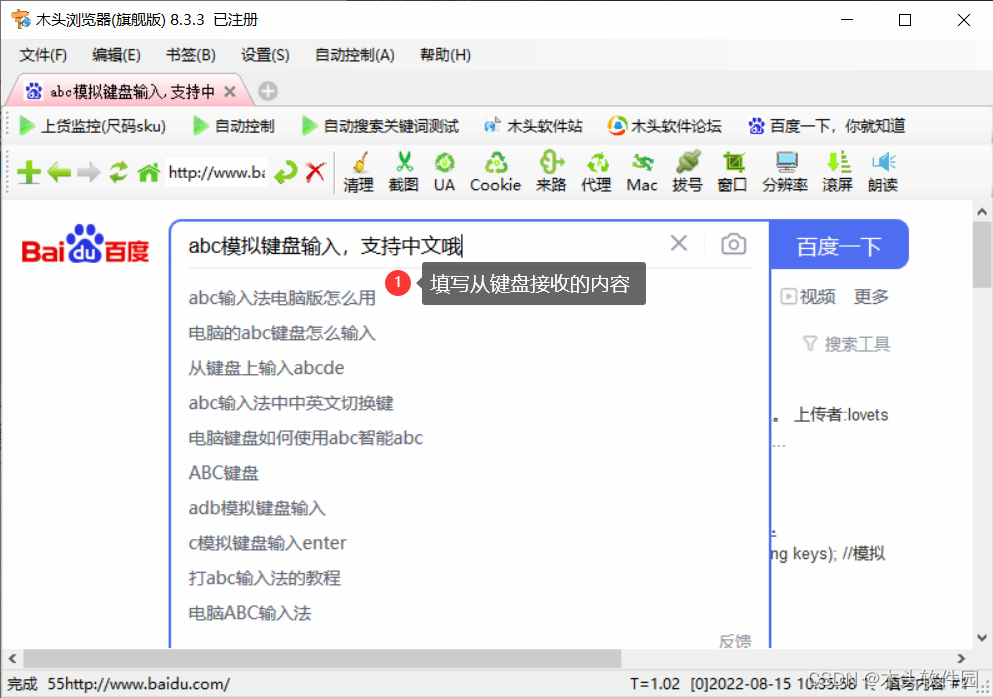
Task: Open the 木头软件站 bookmark
Action: pos(533,126)
